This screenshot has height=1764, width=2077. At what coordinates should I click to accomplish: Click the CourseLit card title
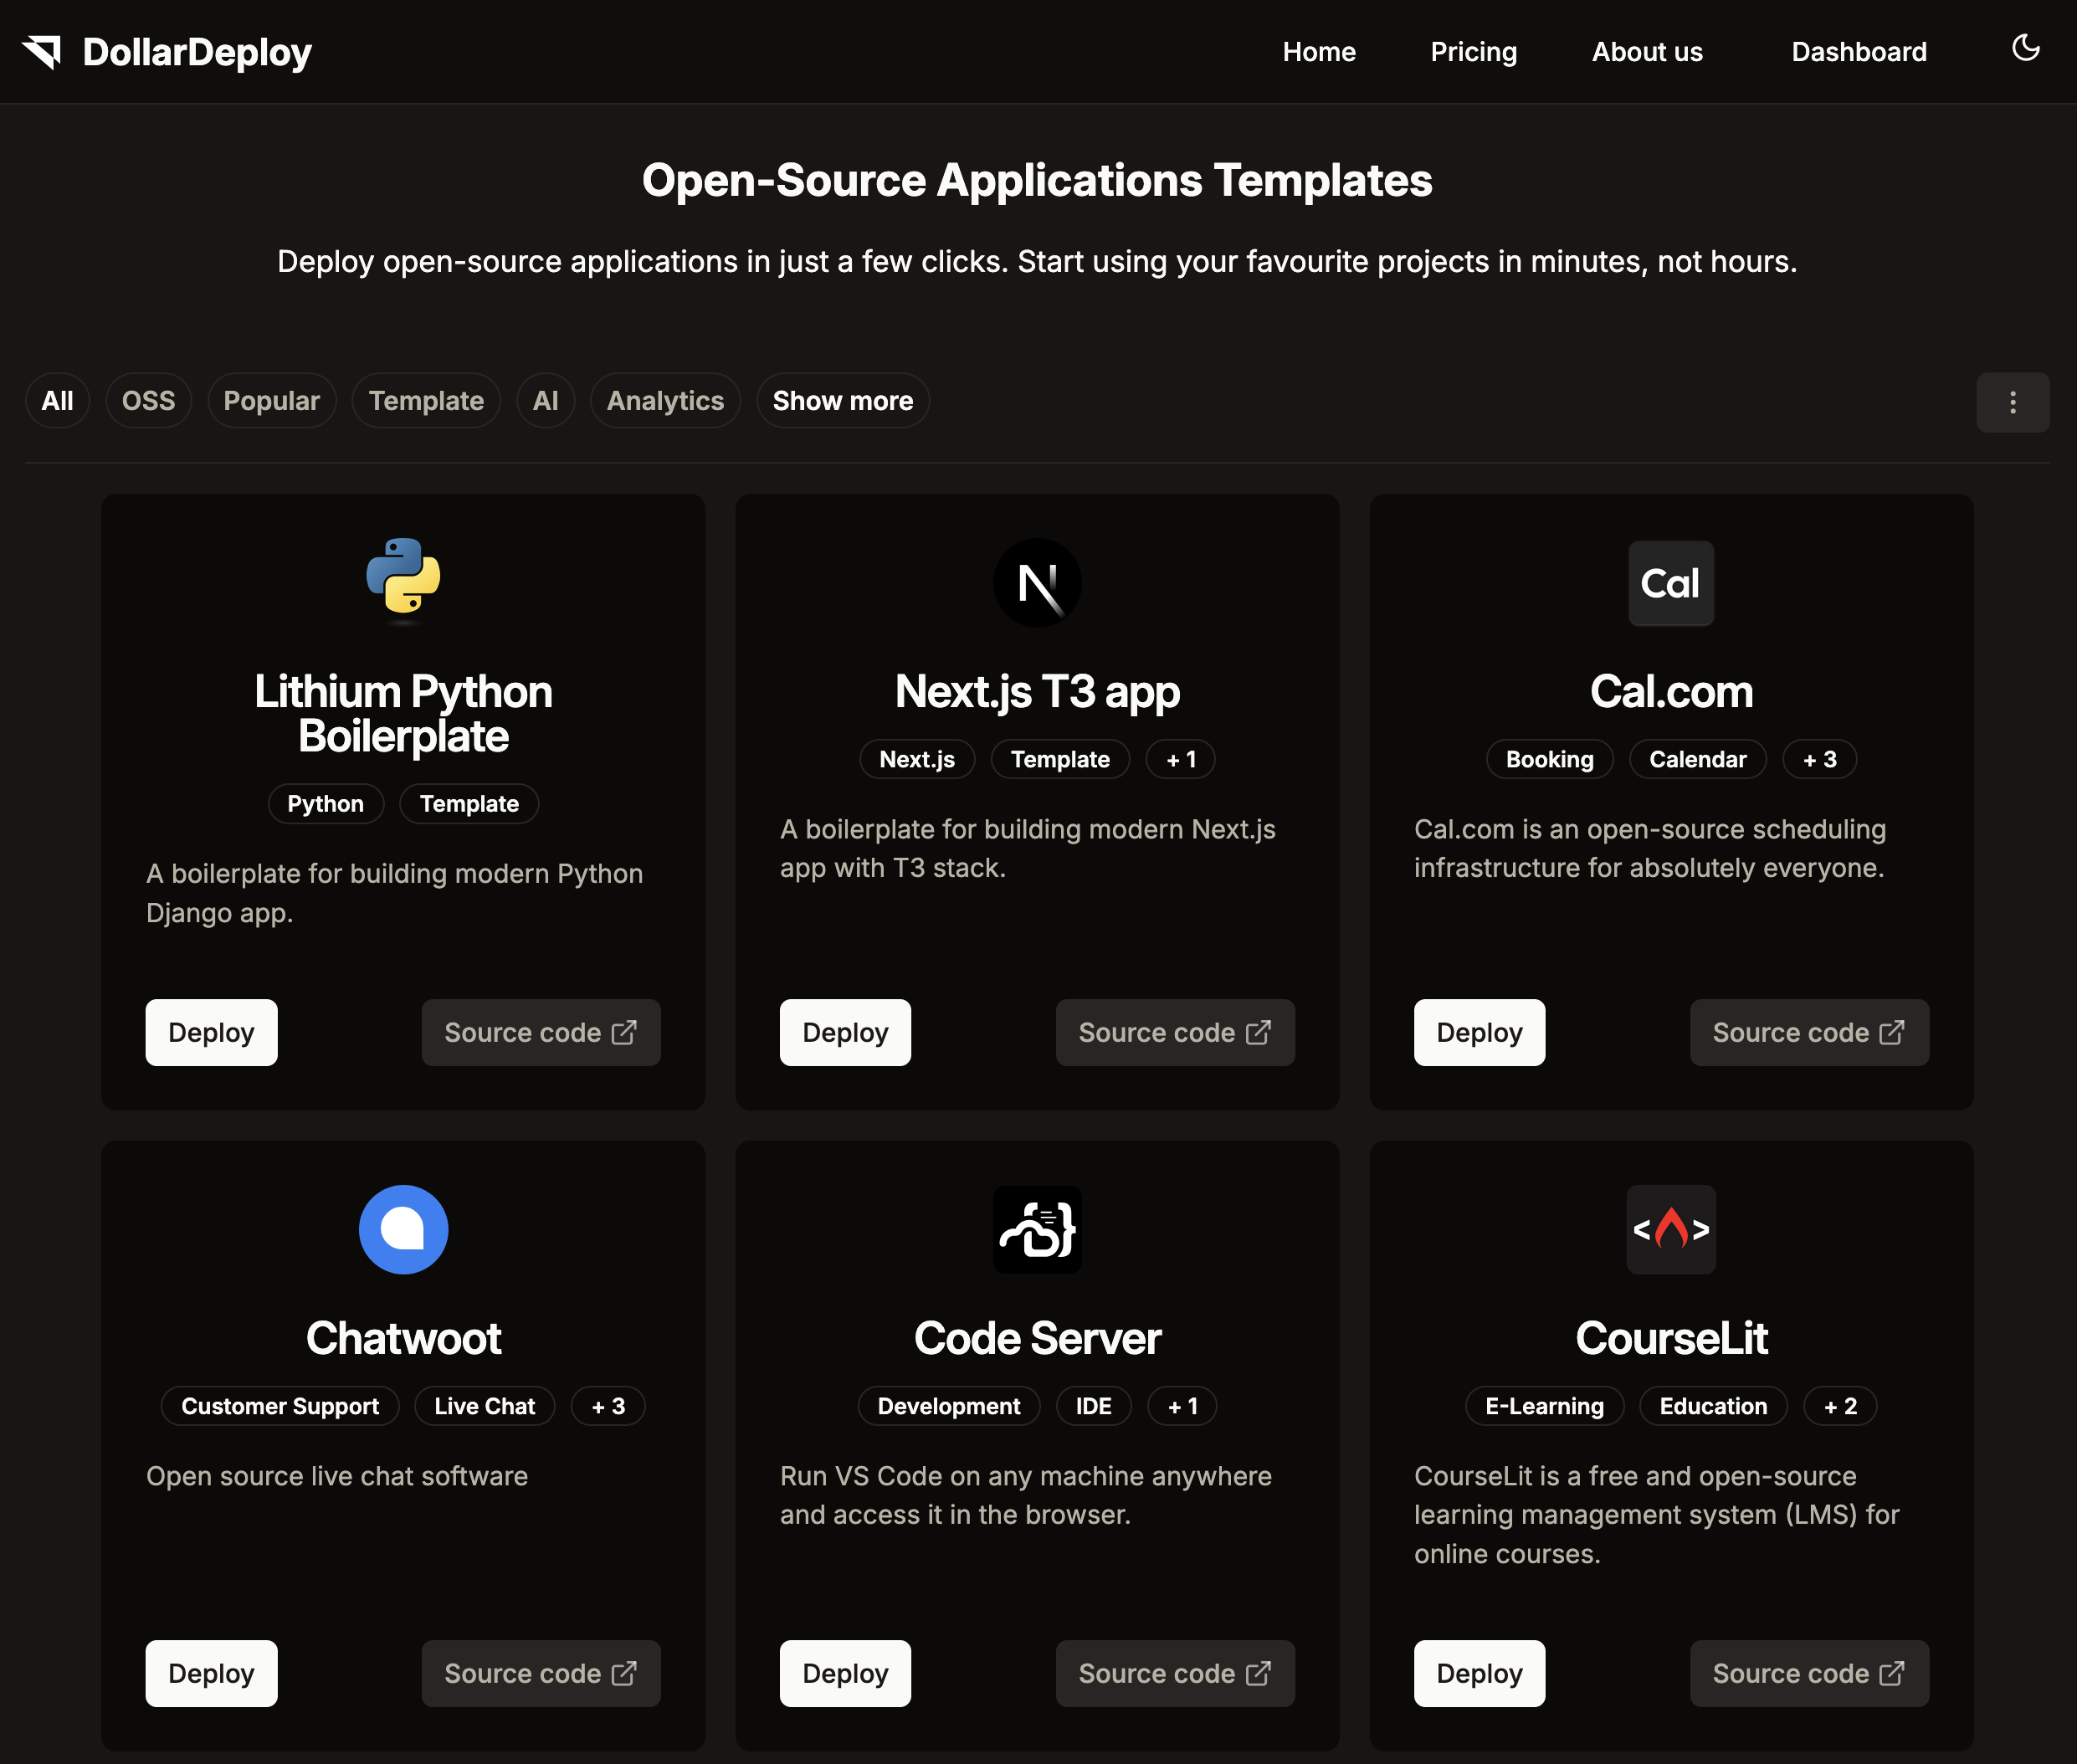1671,1339
